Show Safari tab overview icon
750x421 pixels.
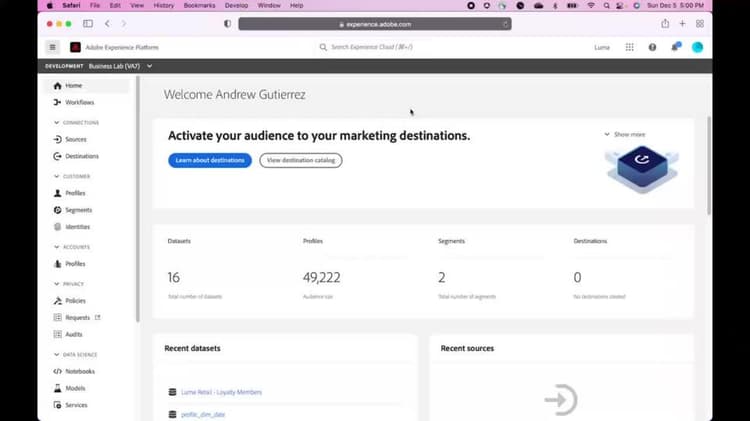[700, 23]
